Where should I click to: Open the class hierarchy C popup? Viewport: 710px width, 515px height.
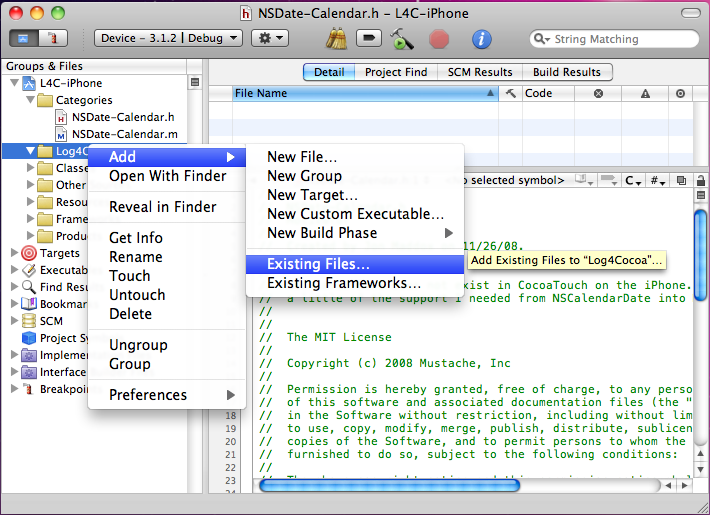[633, 181]
